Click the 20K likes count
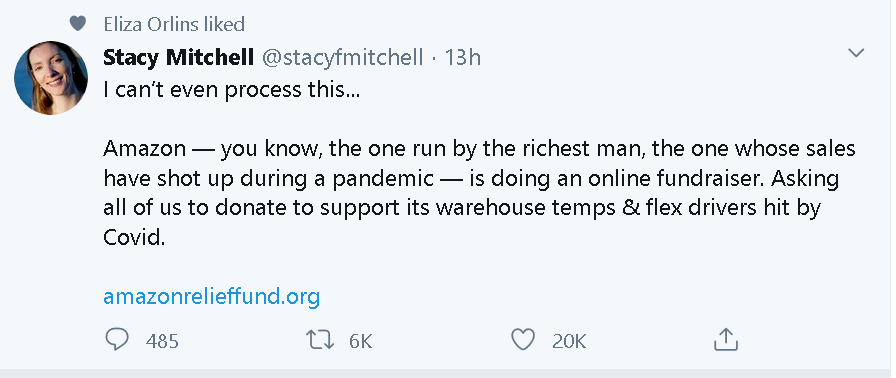This screenshot has width=896, height=378. click(569, 341)
